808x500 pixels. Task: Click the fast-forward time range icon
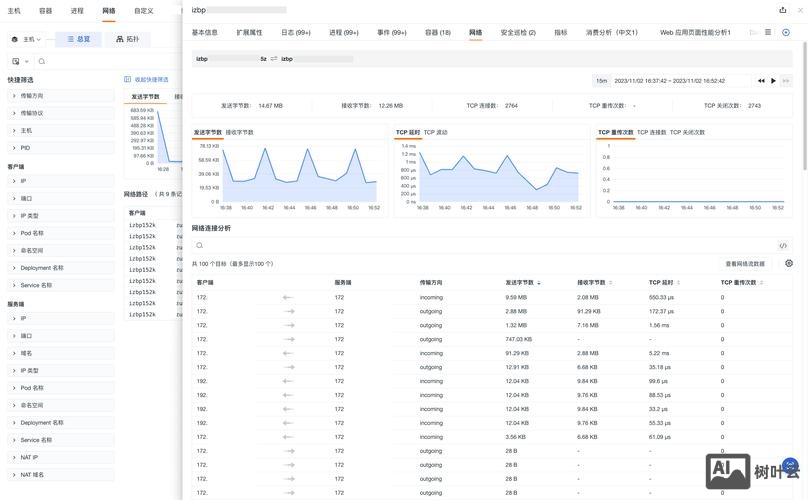(786, 81)
